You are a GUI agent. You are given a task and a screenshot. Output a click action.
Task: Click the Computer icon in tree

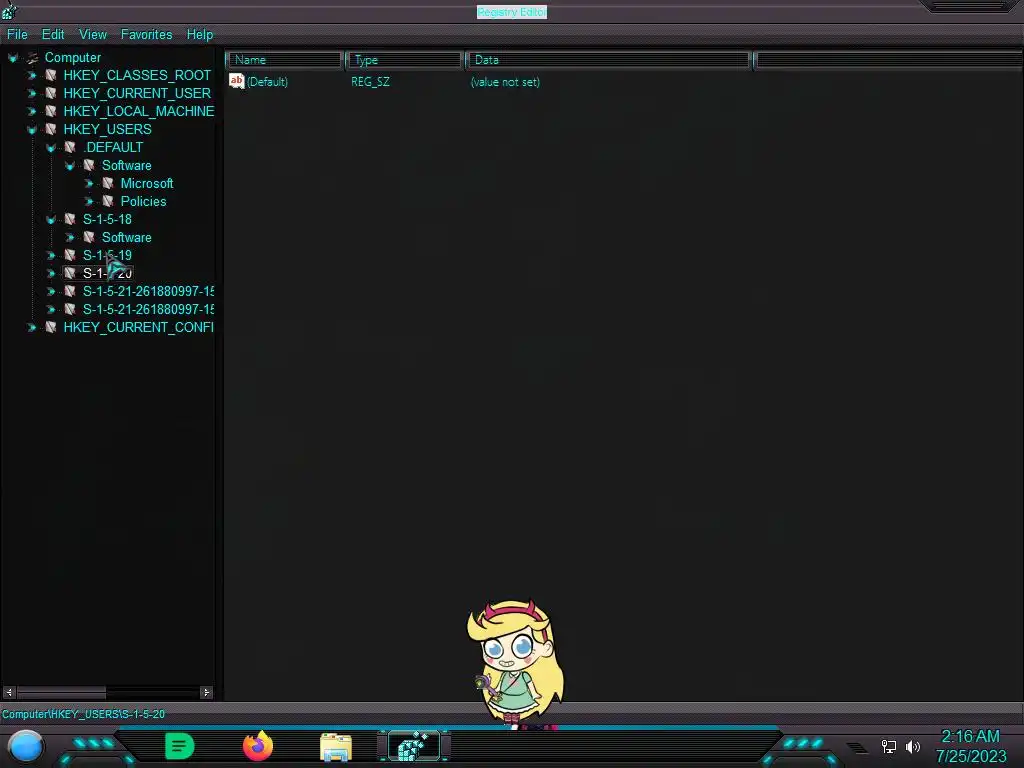[32, 57]
